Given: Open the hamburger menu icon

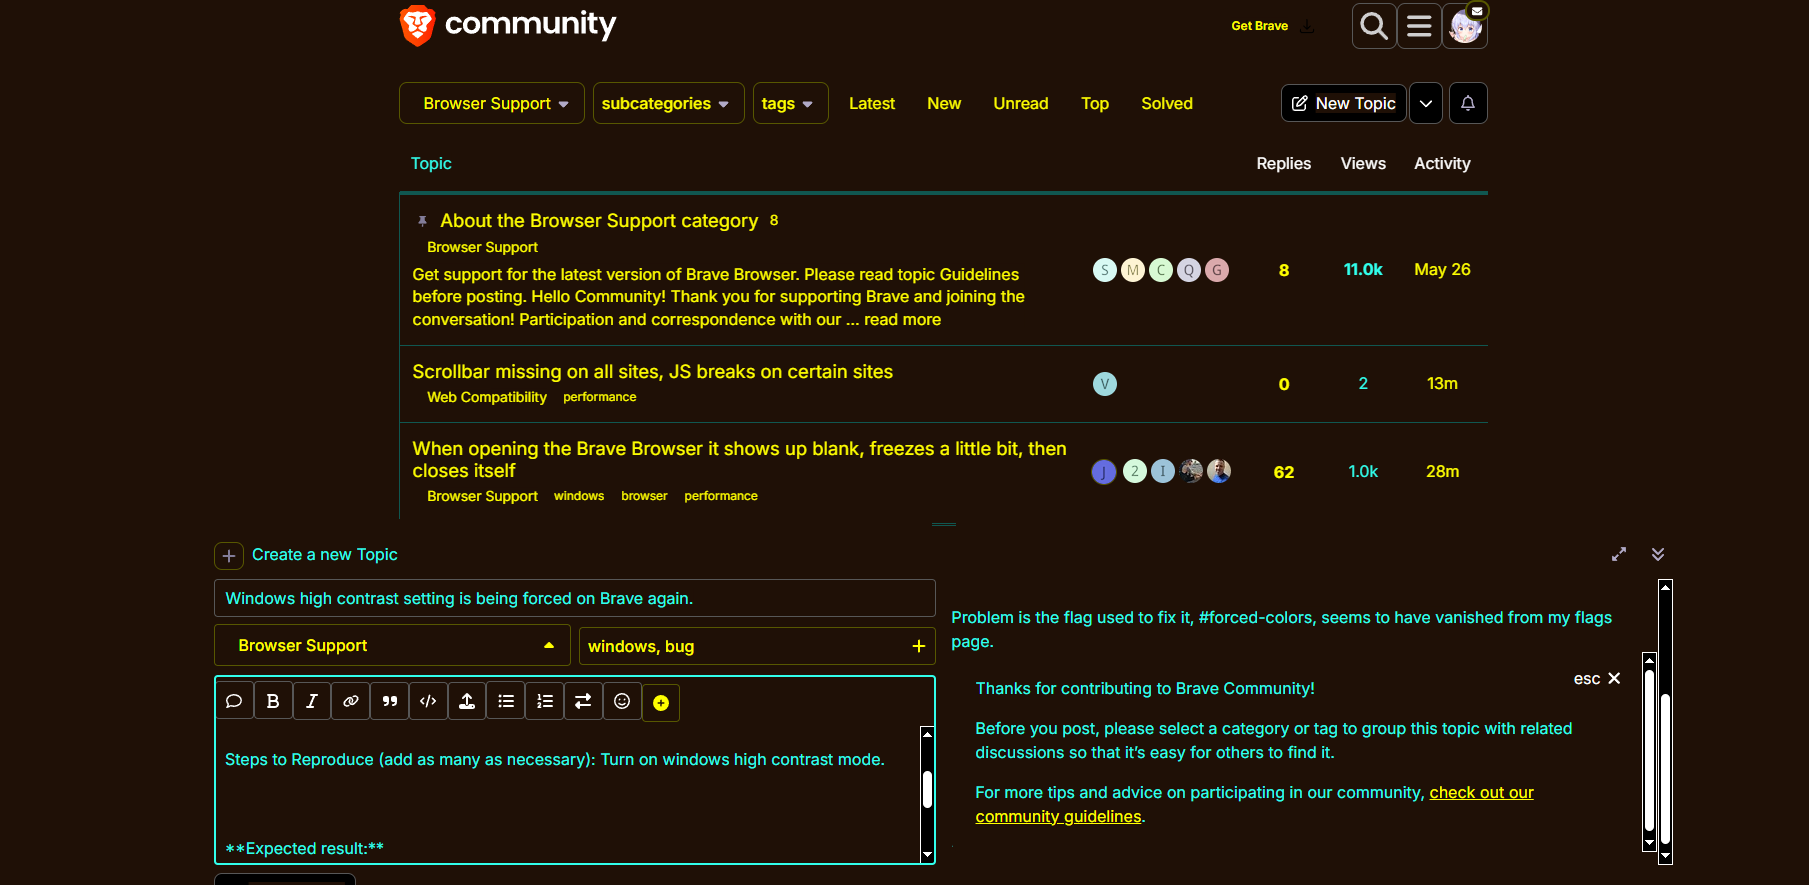Looking at the screenshot, I should click(x=1419, y=26).
